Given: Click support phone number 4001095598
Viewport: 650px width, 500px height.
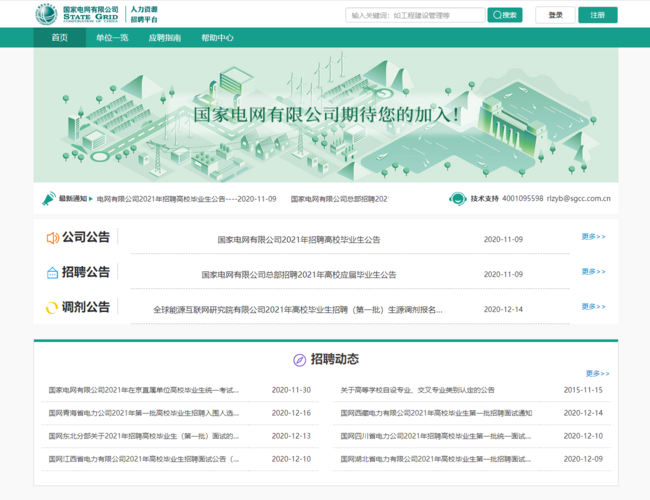Looking at the screenshot, I should tap(523, 199).
